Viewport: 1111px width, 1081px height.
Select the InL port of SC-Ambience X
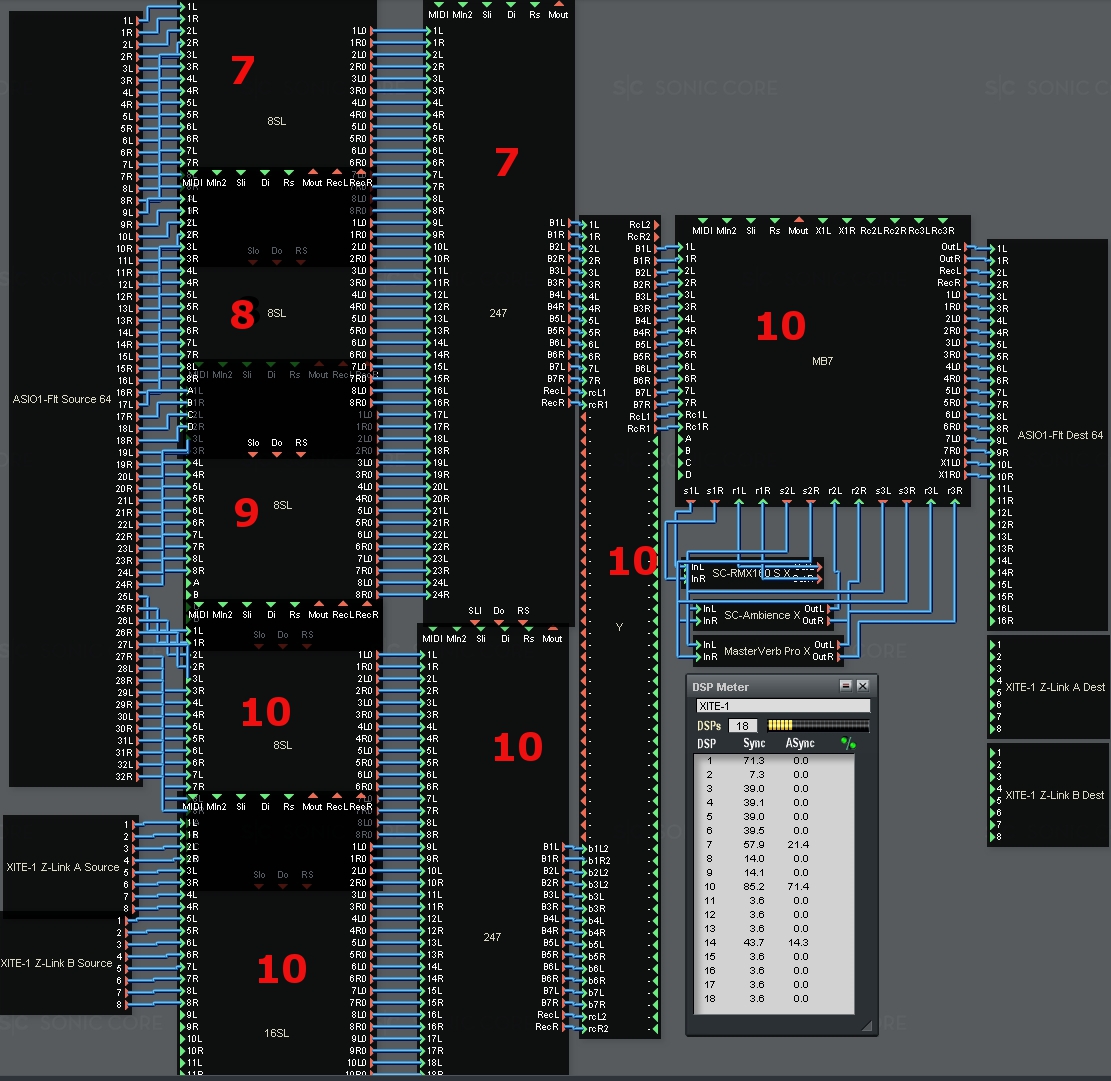click(698, 609)
